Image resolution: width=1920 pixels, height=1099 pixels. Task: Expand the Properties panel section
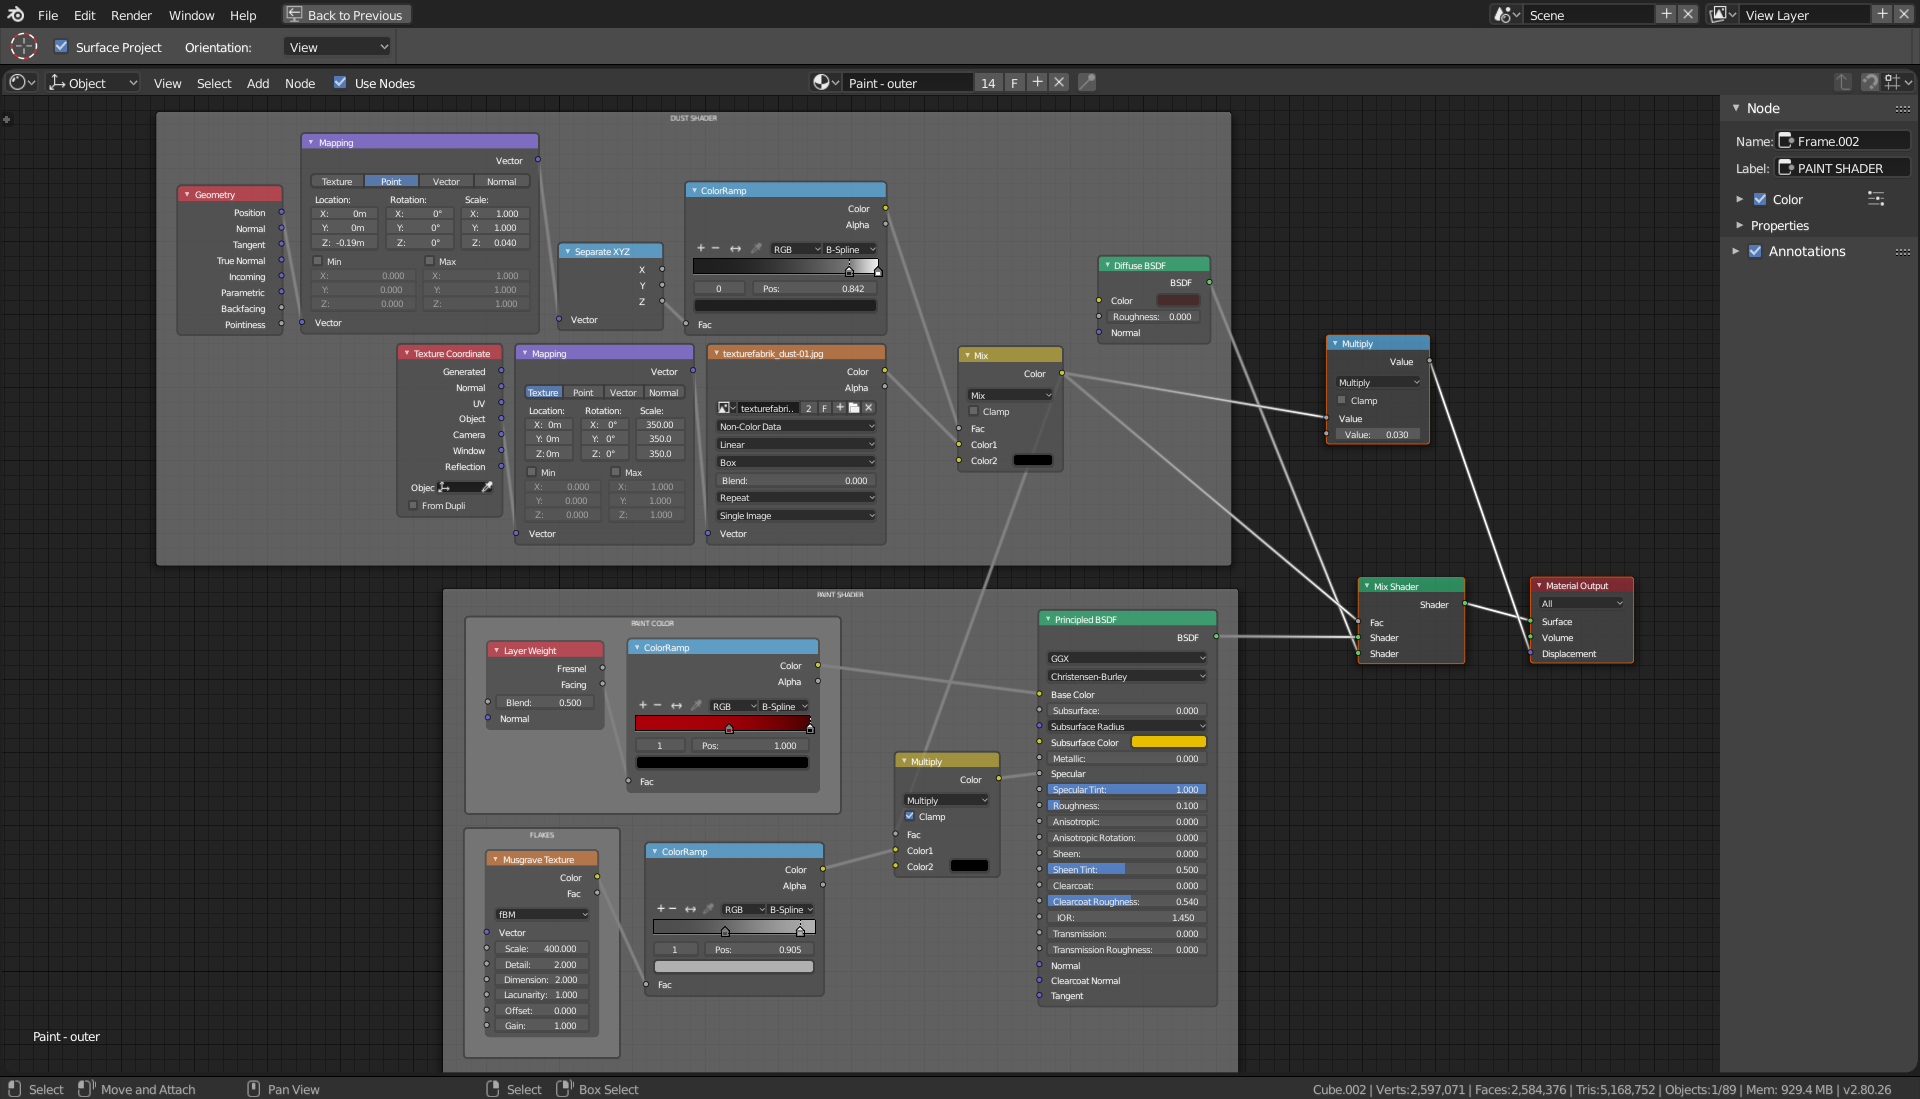1779,226
